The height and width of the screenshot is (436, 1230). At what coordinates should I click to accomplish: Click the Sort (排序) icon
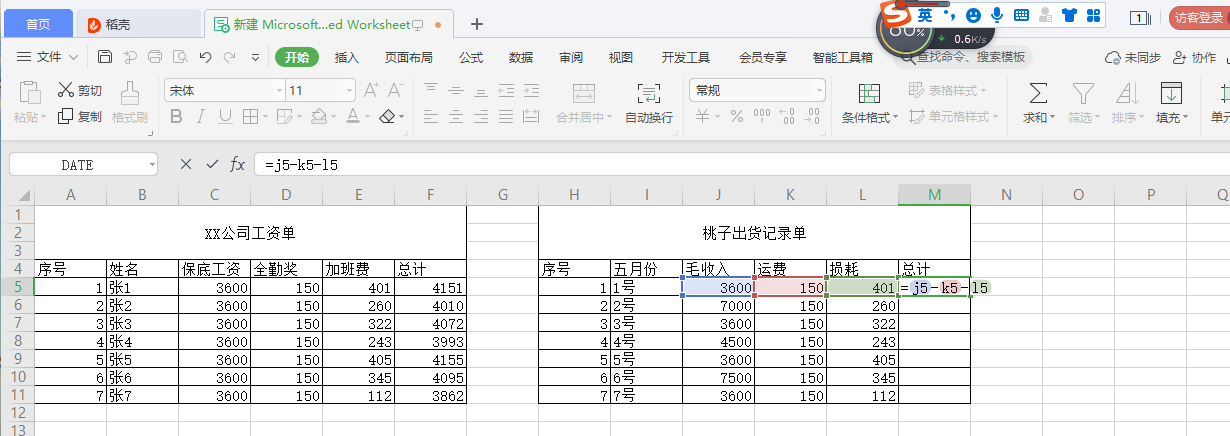tap(1127, 94)
